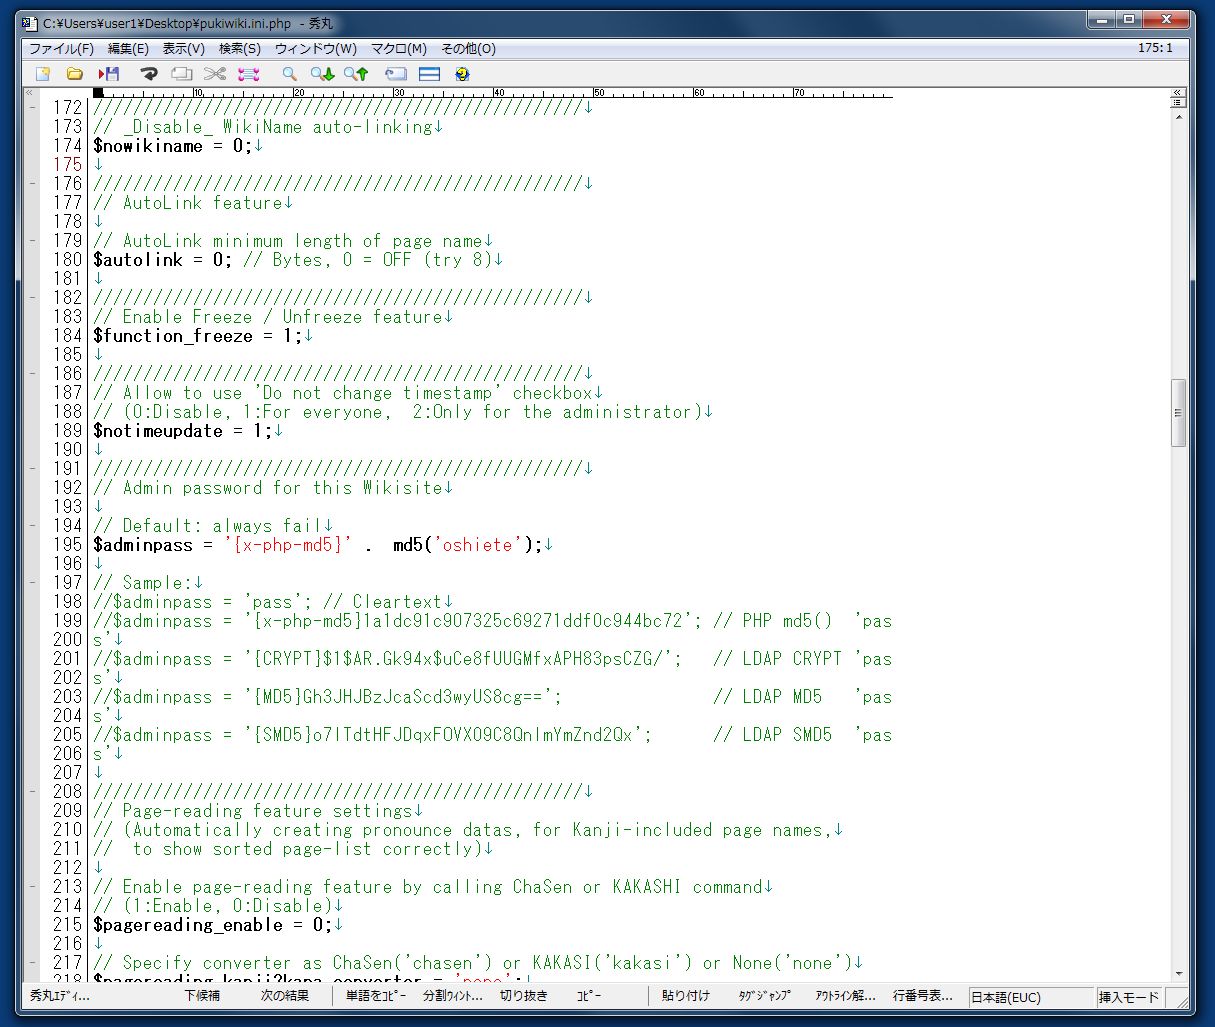Click the アウトライン解... function key button
The height and width of the screenshot is (1027, 1215).
(x=845, y=996)
